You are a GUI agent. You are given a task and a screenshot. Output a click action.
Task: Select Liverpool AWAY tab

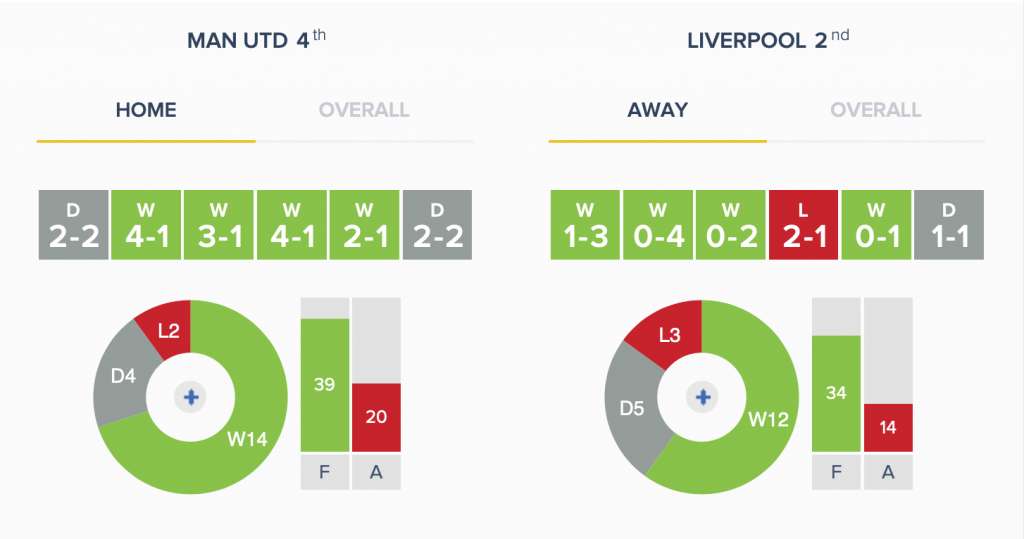[657, 110]
